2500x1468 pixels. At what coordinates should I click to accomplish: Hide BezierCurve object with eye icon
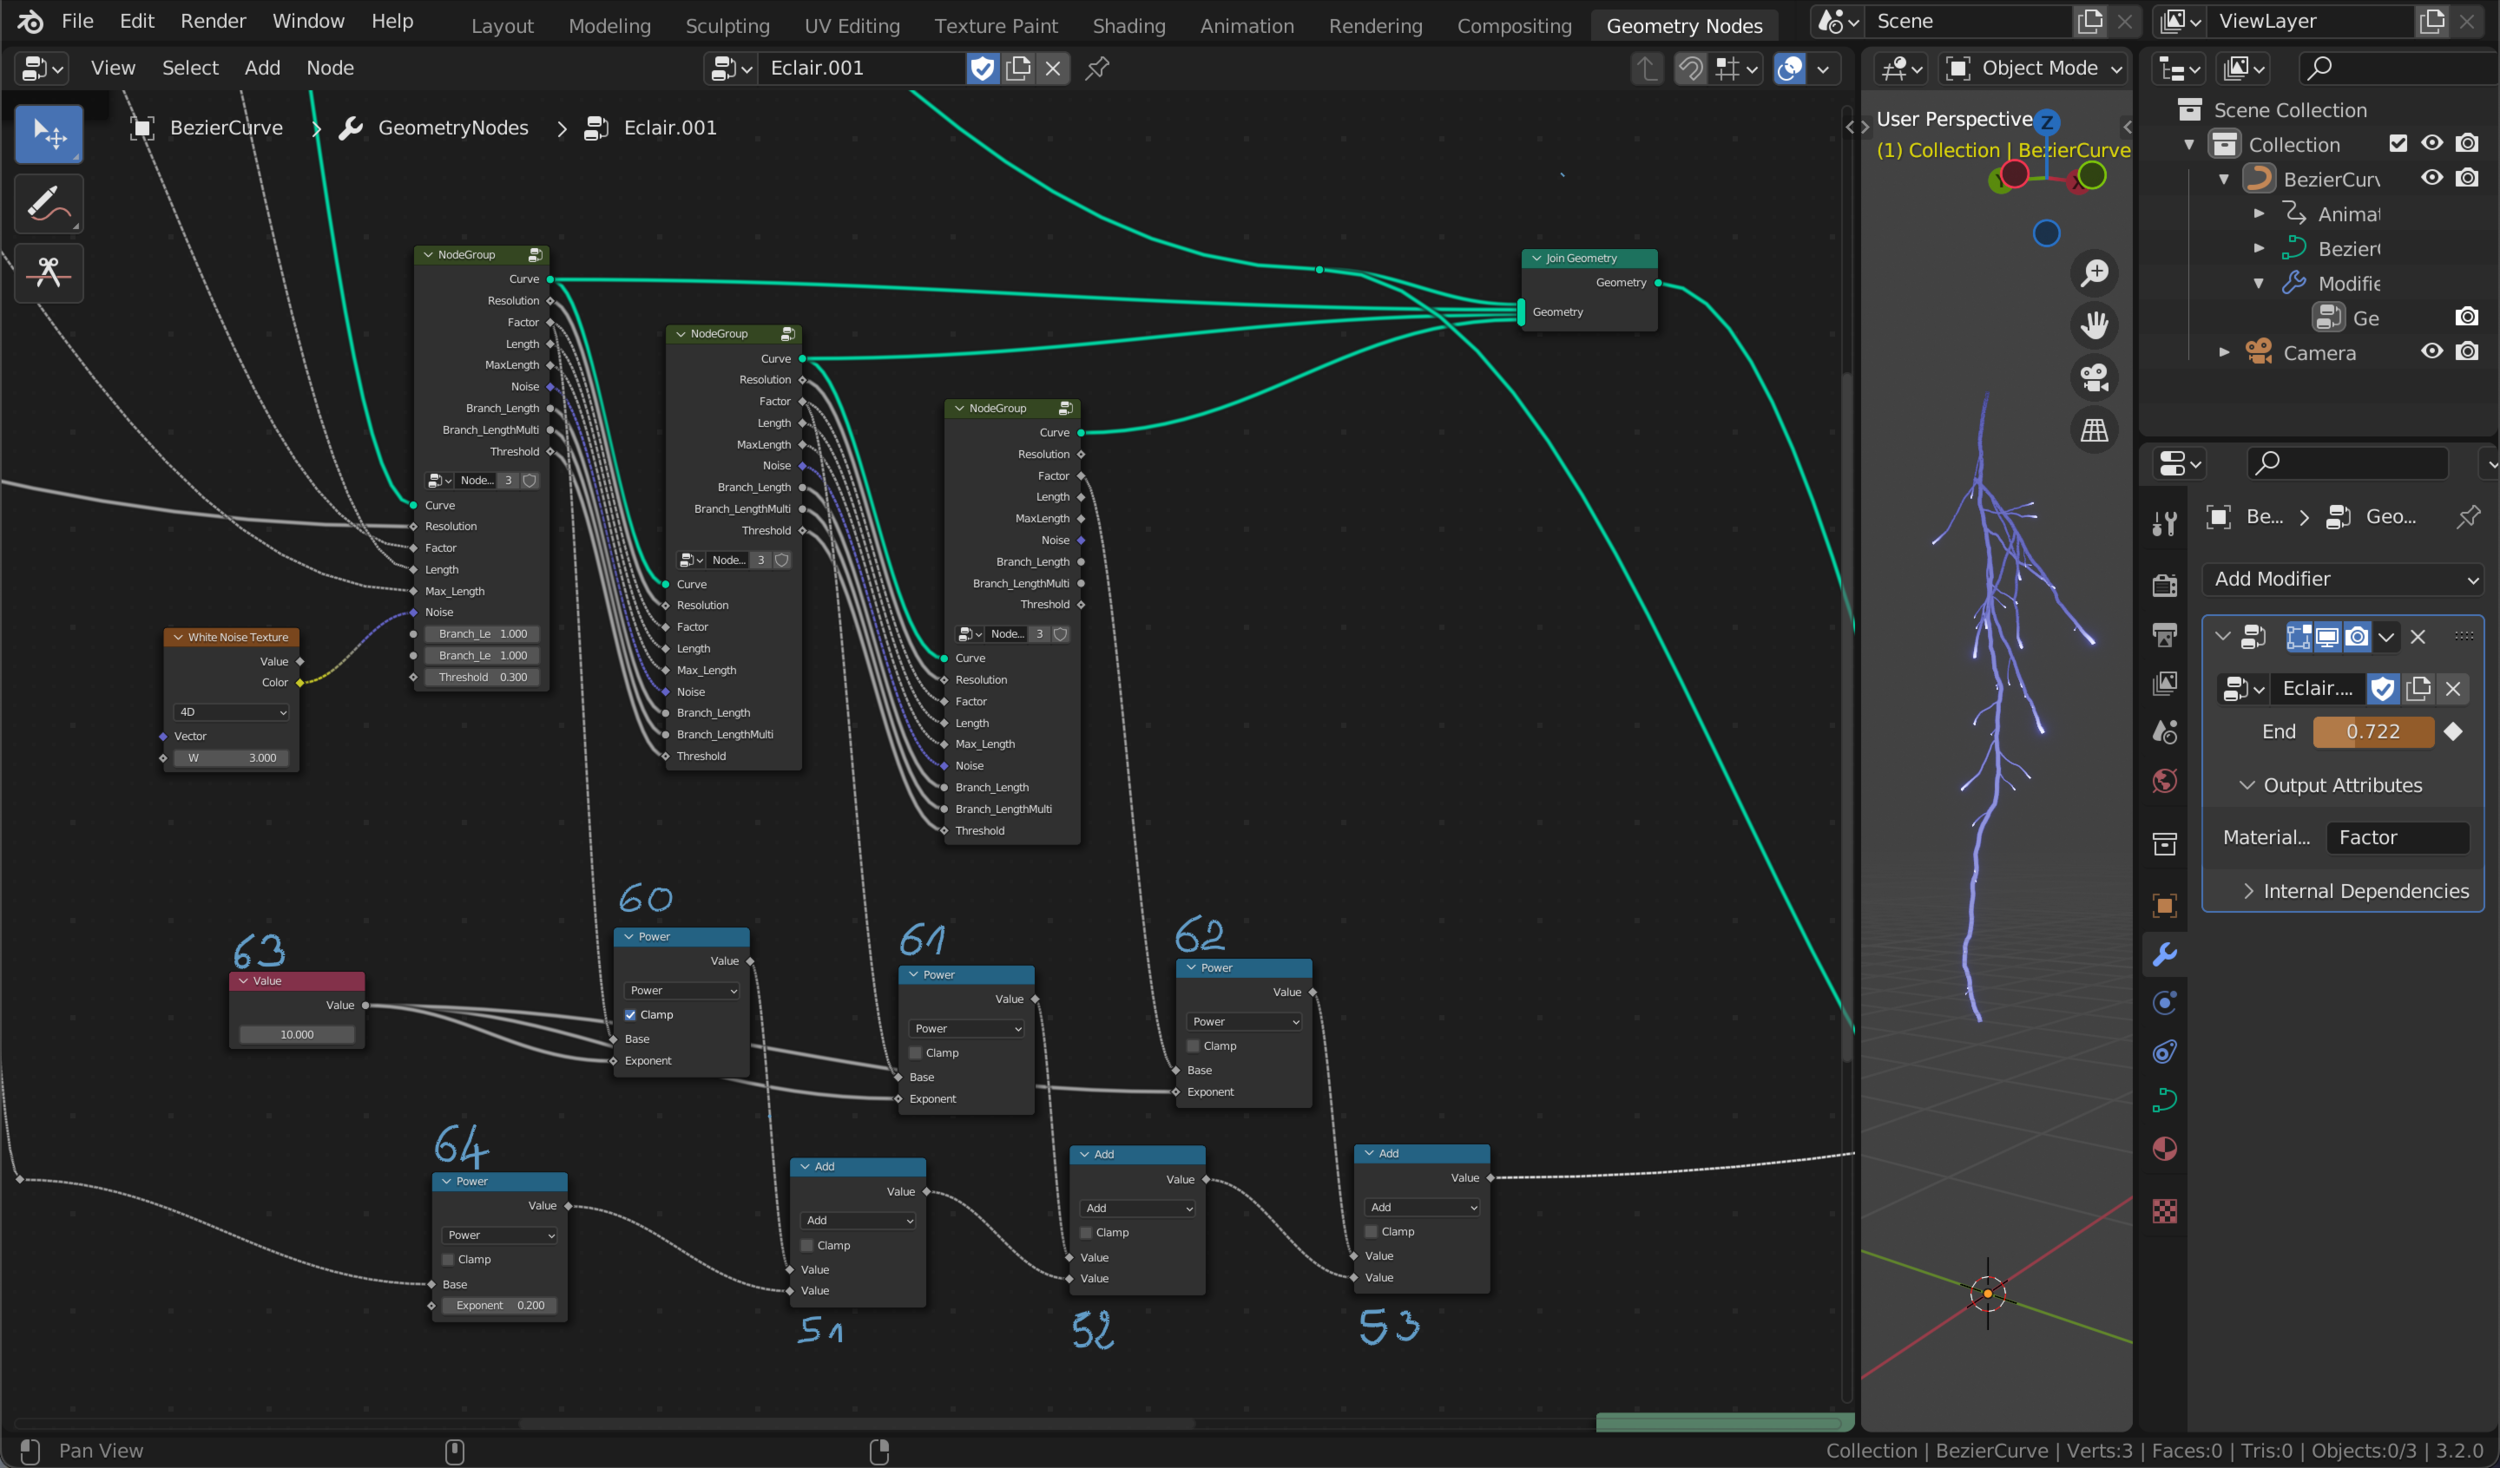(2431, 178)
